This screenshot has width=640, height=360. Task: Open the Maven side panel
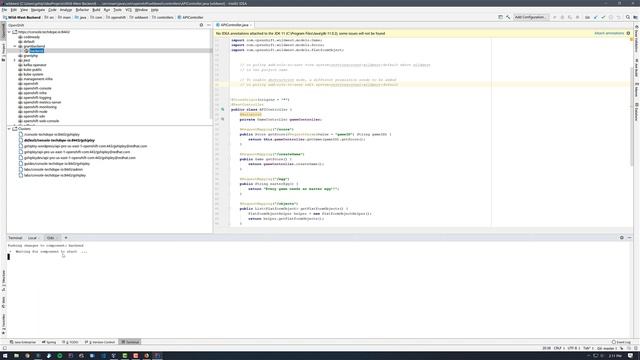636,91
